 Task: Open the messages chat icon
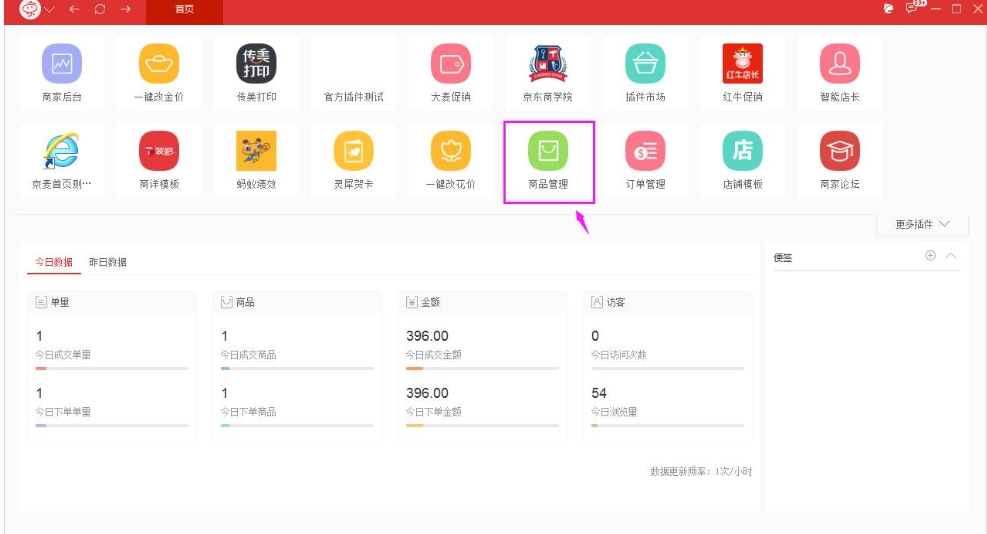(x=911, y=8)
